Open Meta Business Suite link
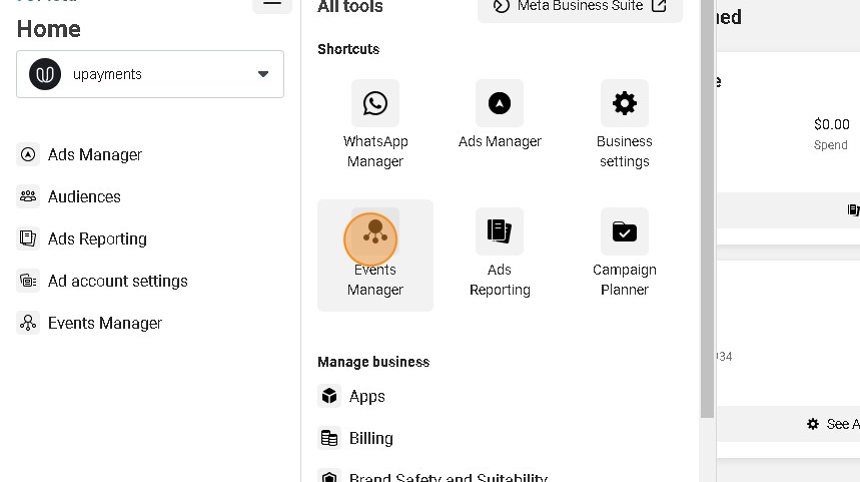 (580, 7)
